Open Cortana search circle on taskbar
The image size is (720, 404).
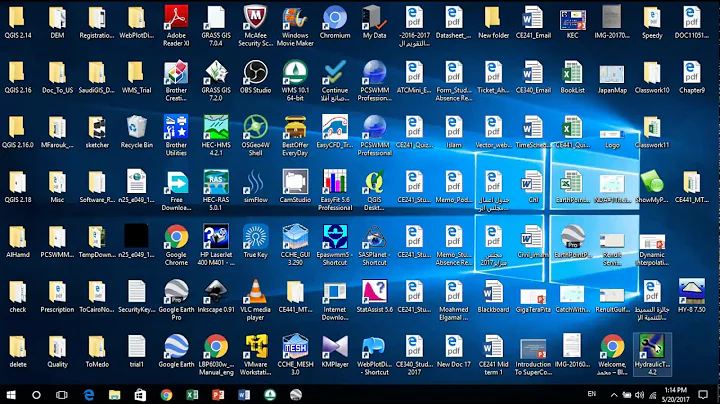[x=36, y=395]
